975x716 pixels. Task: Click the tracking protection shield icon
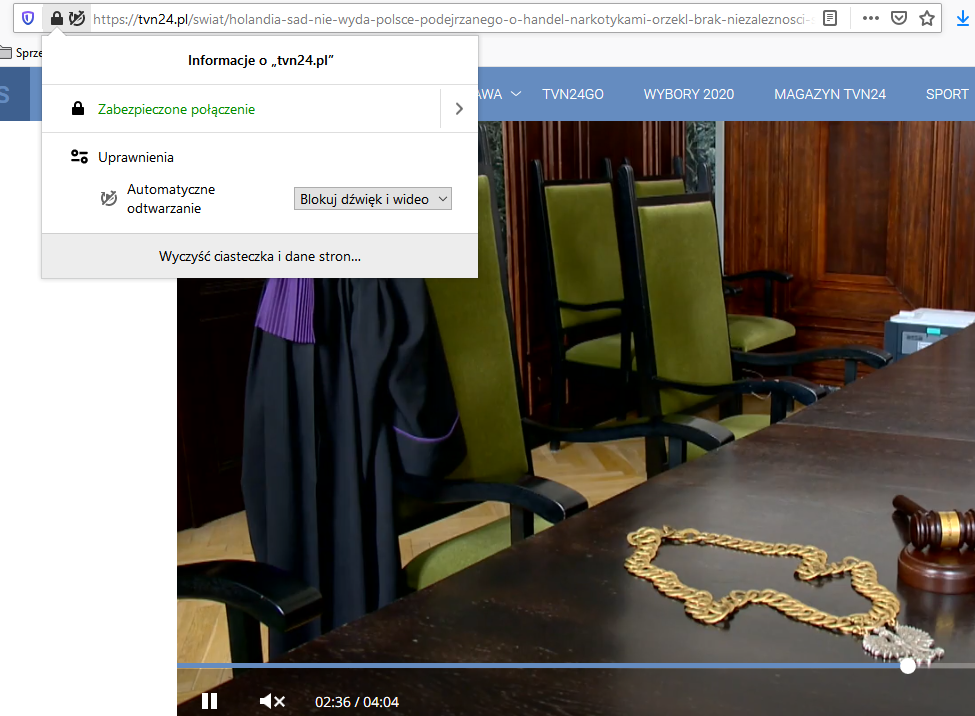28,18
